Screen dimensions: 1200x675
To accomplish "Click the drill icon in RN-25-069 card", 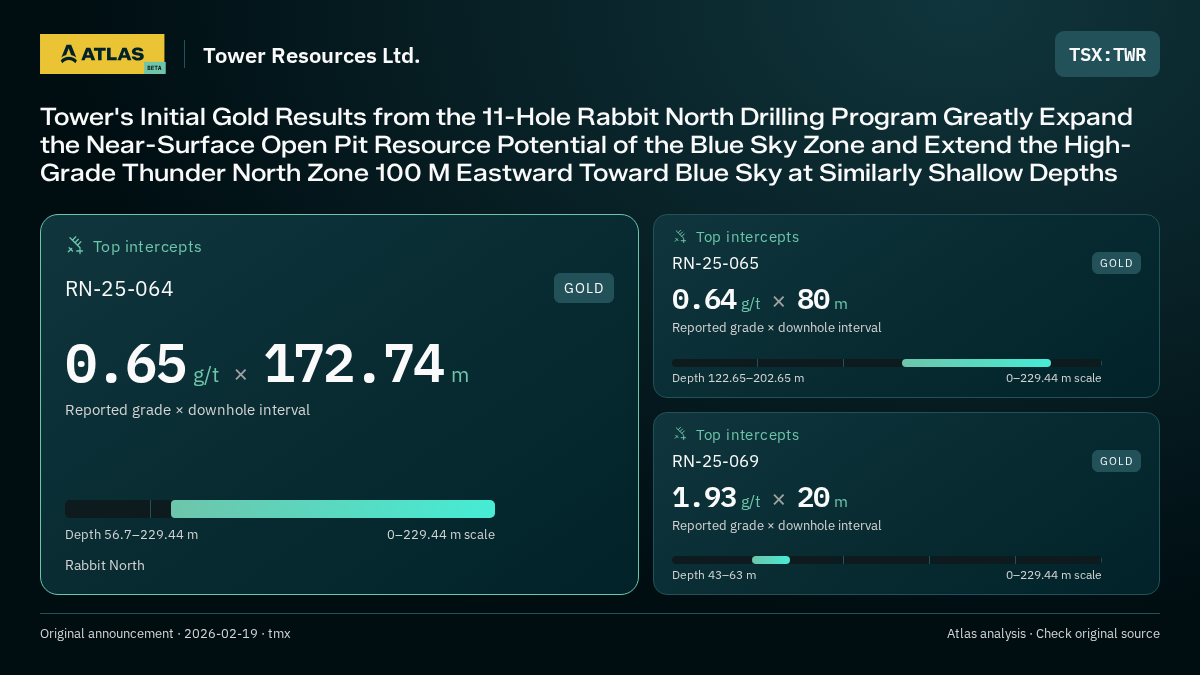I will 680,434.
